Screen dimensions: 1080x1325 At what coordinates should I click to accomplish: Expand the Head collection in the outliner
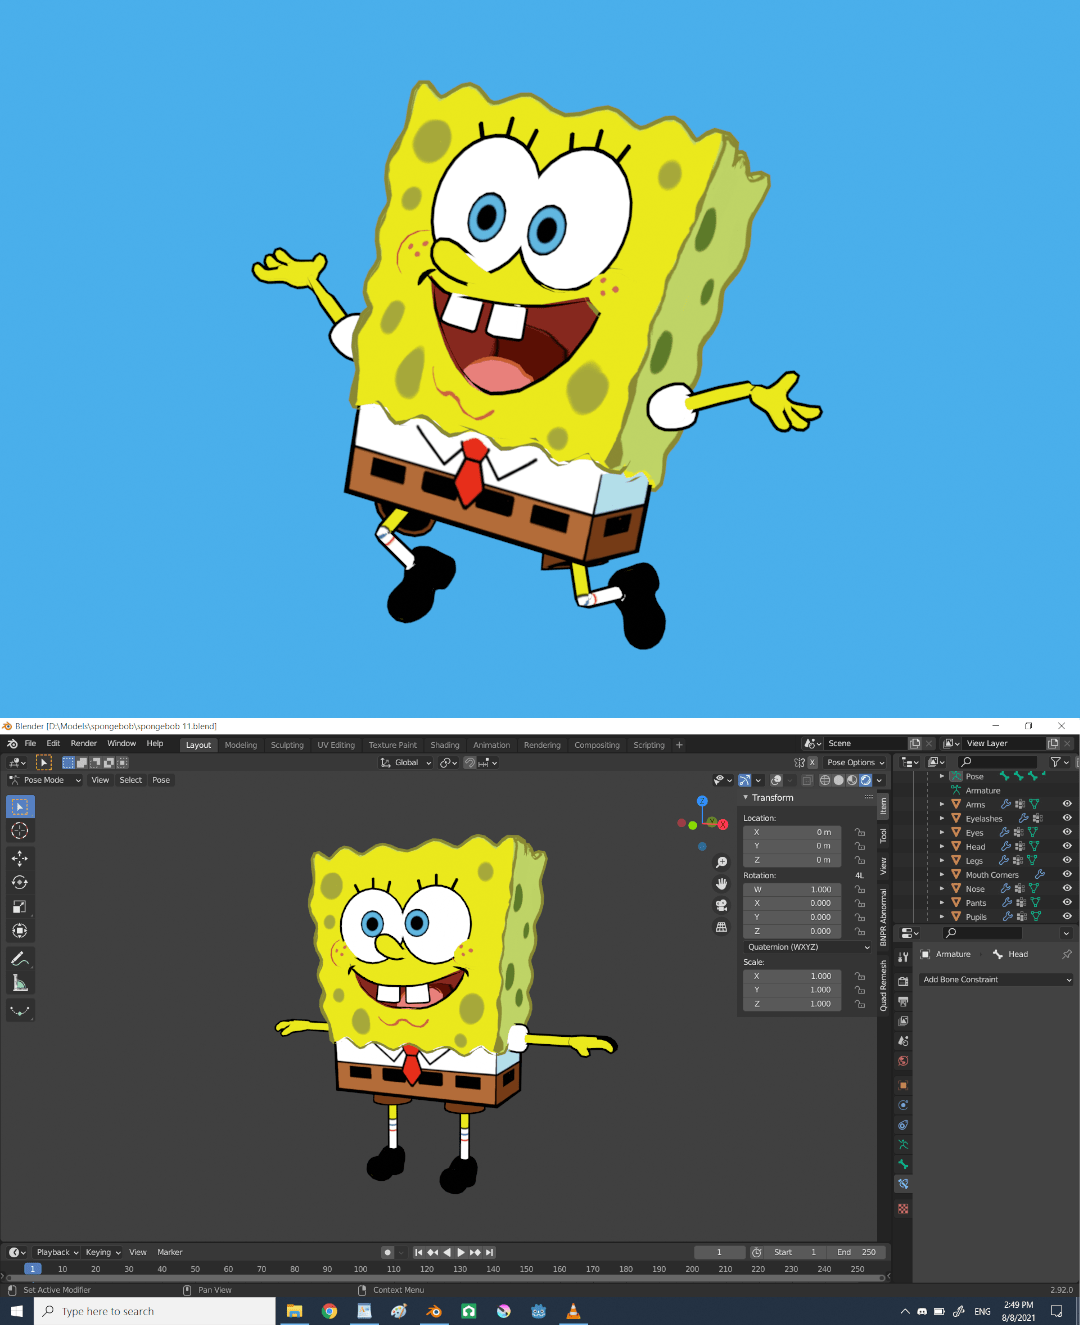tap(942, 846)
